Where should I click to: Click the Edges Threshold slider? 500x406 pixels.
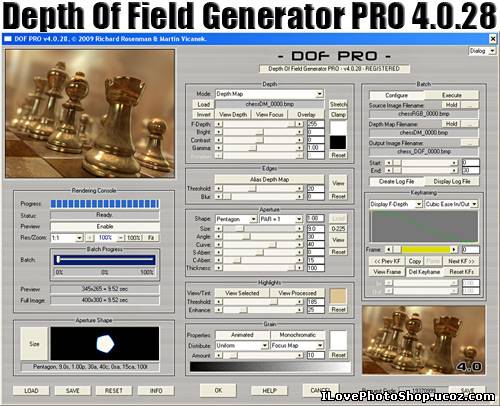(x=259, y=189)
